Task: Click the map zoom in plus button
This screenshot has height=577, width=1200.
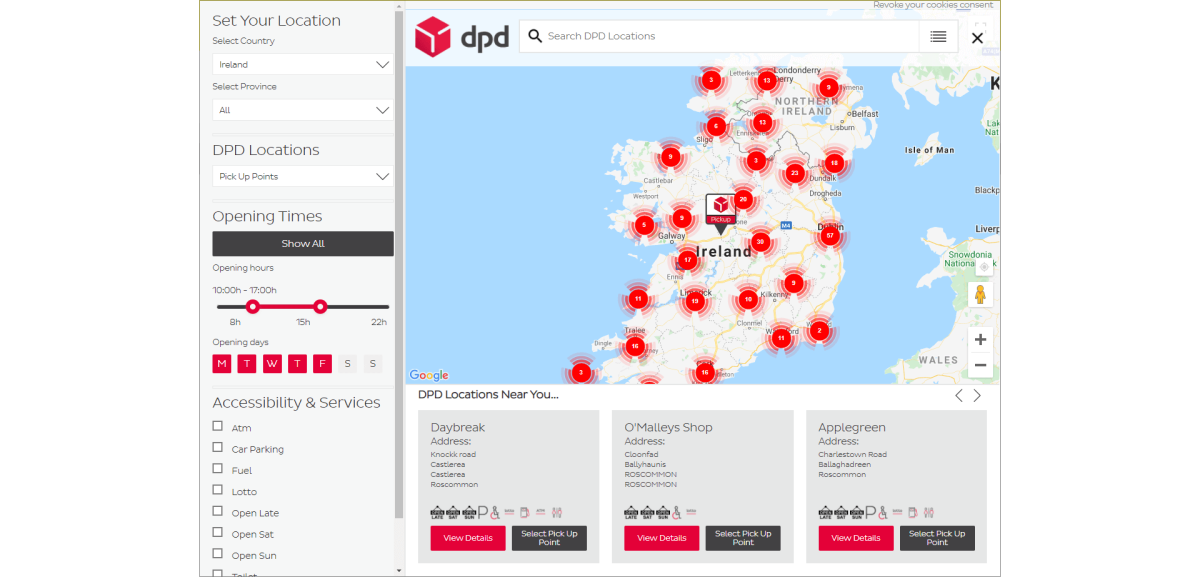Action: [980, 340]
